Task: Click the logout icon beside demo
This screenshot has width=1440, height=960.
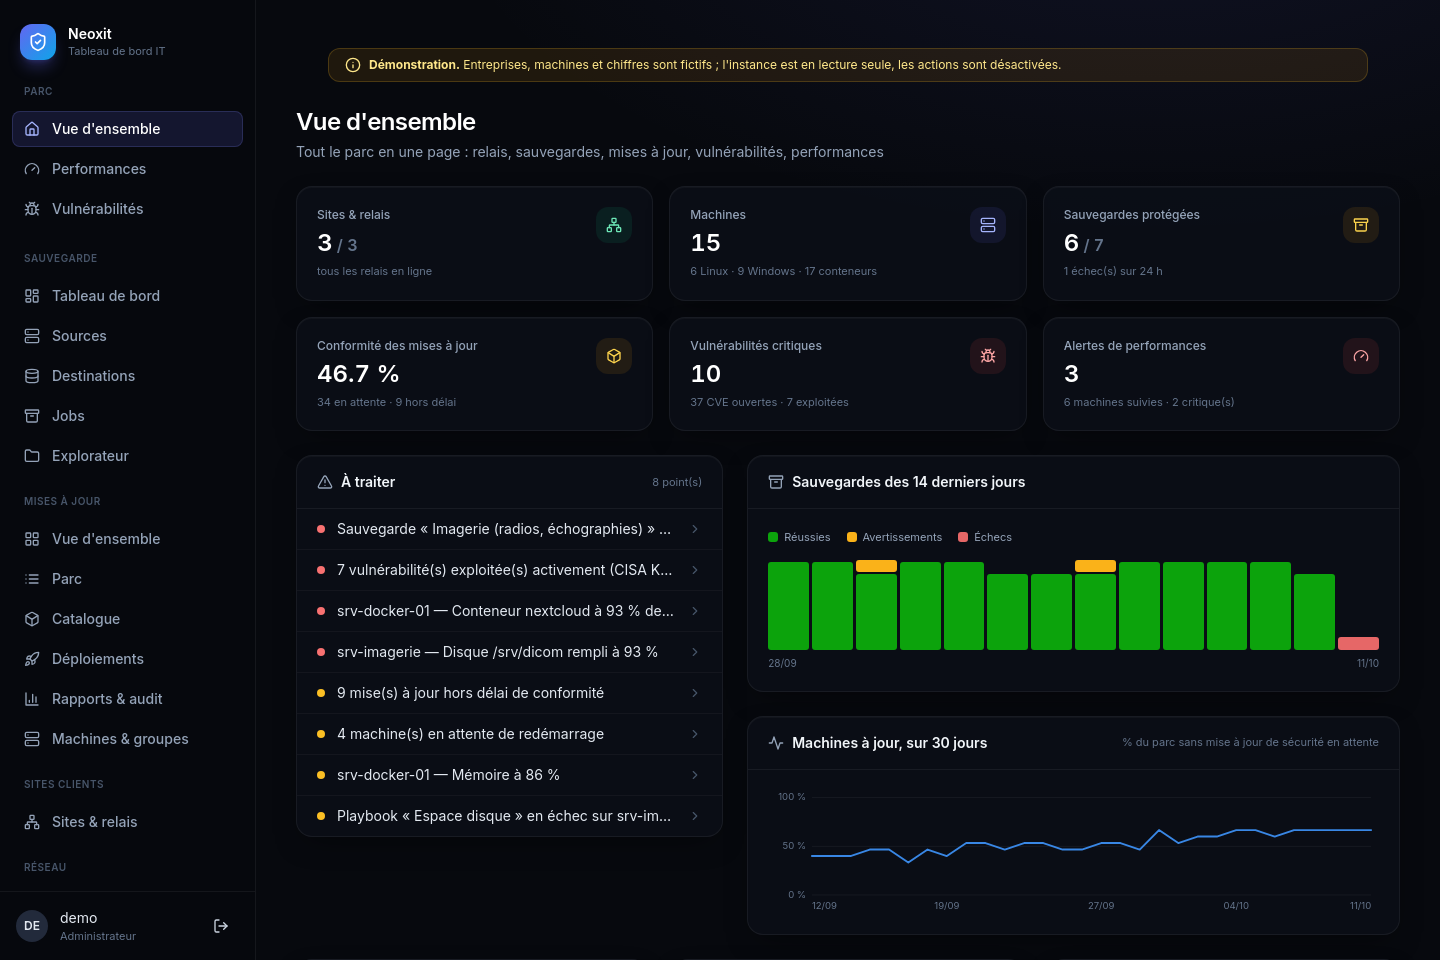Action: click(221, 926)
